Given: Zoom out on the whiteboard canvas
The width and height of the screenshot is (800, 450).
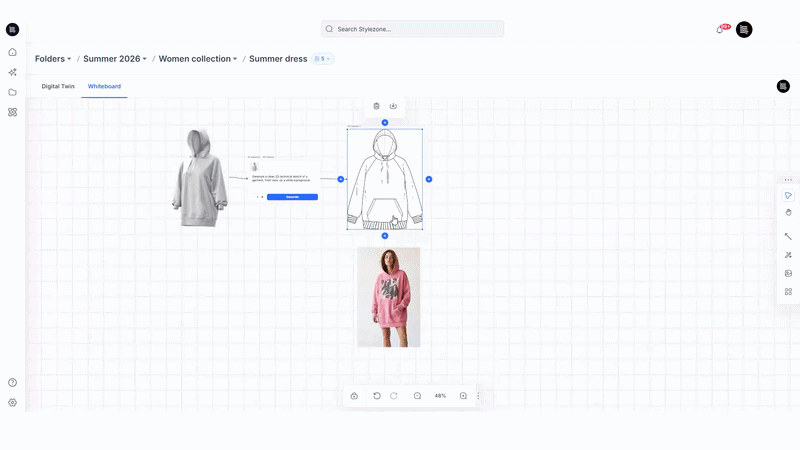Looking at the screenshot, I should click(x=417, y=396).
